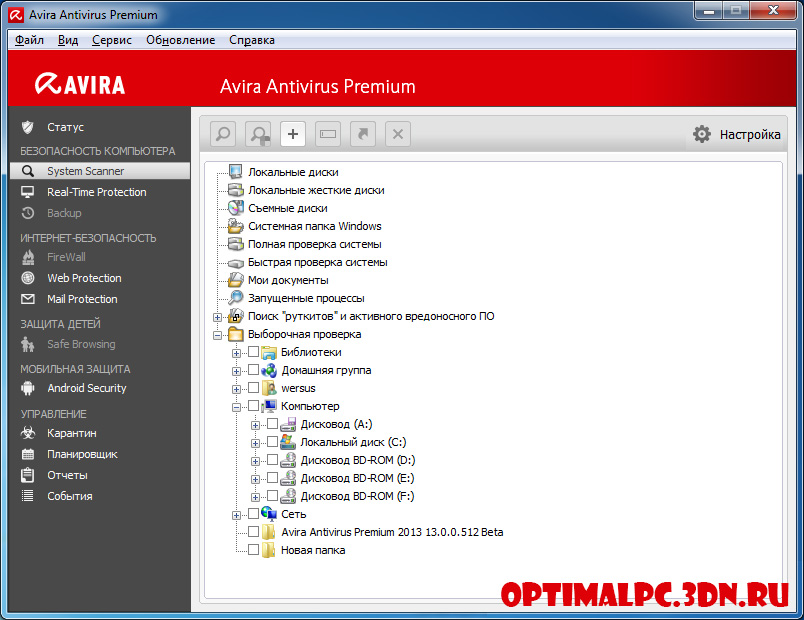Image resolution: width=804 pixels, height=620 pixels.
Task: Open the Вид menu
Action: point(68,40)
